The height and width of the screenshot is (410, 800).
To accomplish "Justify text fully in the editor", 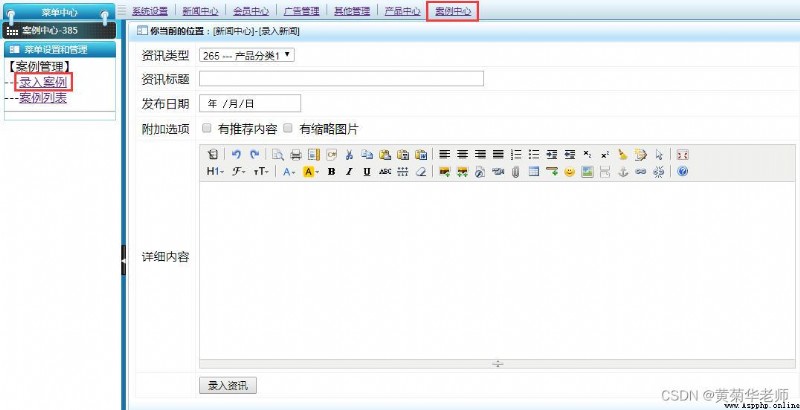I will [498, 155].
